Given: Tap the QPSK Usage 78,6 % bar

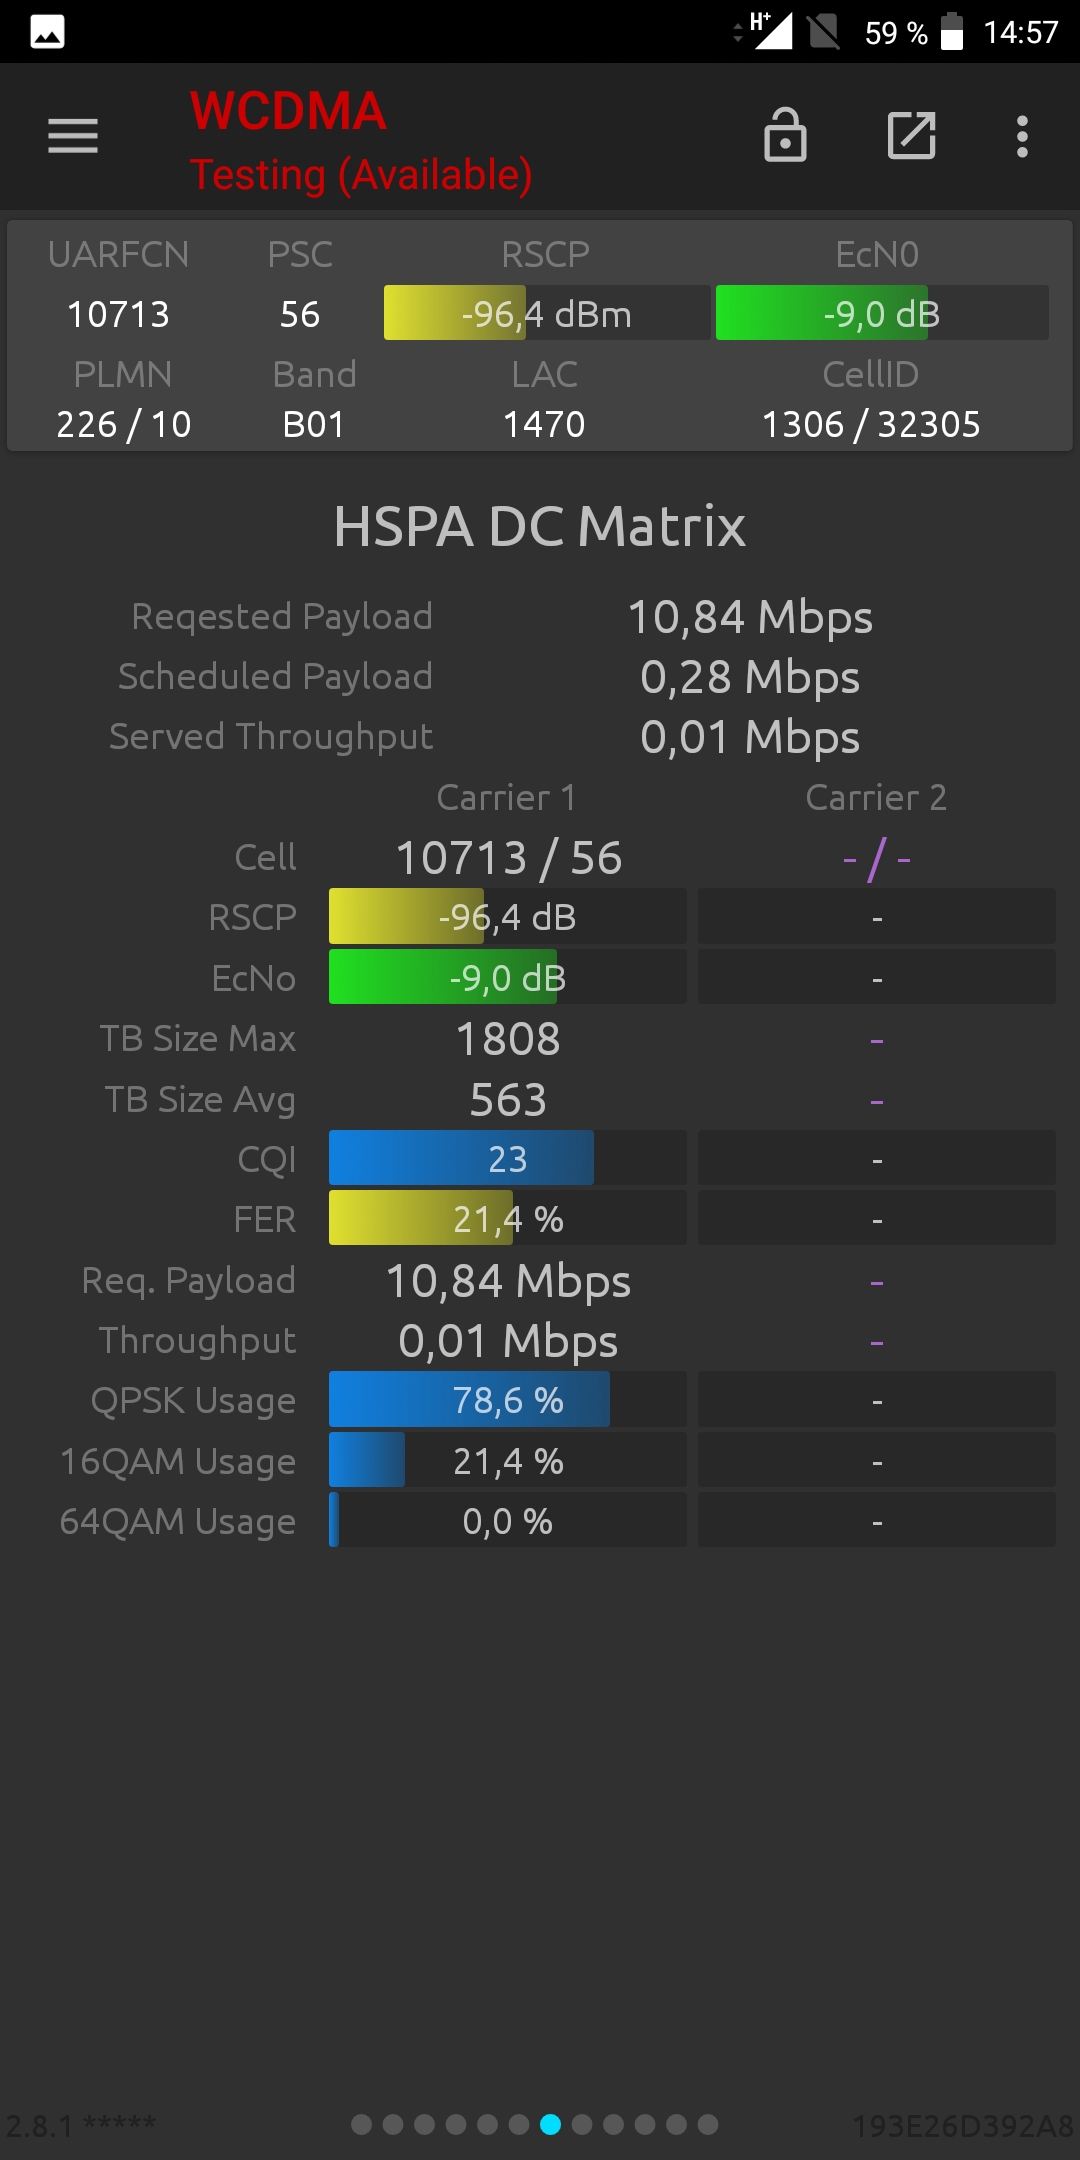Looking at the screenshot, I should (x=508, y=1399).
